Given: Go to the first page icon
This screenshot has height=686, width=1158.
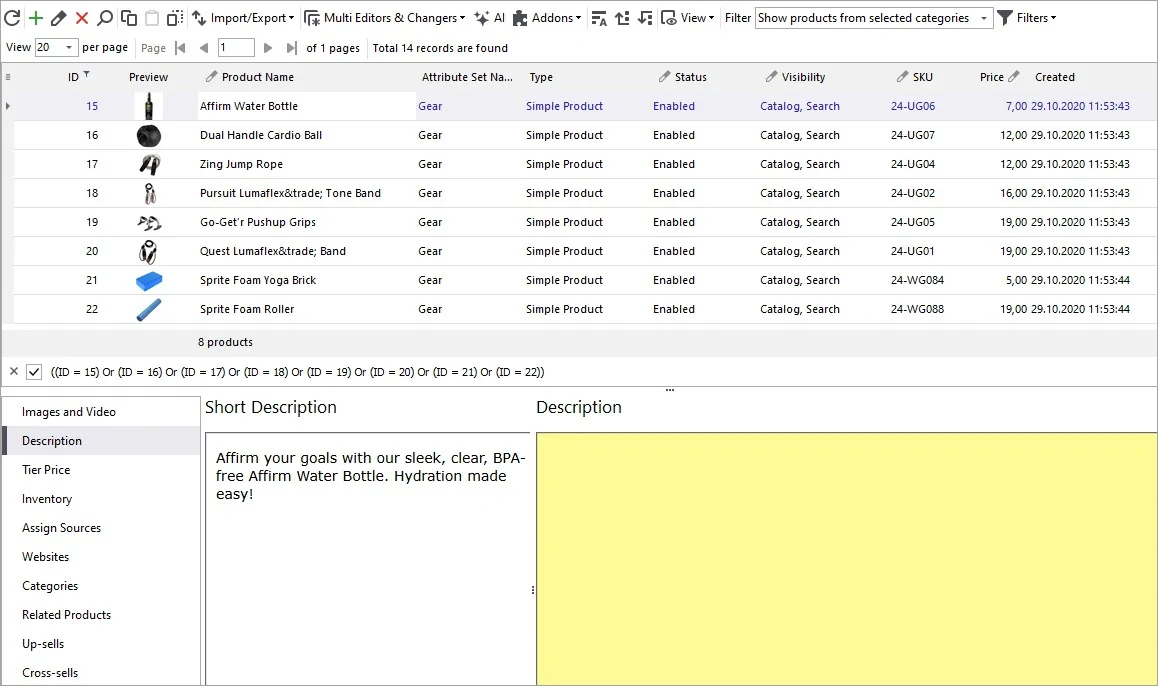Looking at the screenshot, I should tap(180, 48).
